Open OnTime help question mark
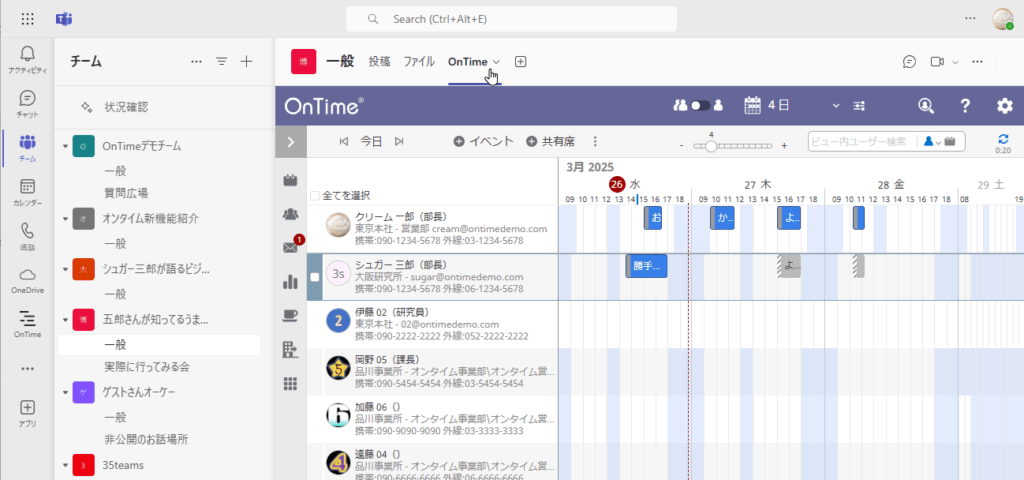1024x480 pixels. point(965,106)
